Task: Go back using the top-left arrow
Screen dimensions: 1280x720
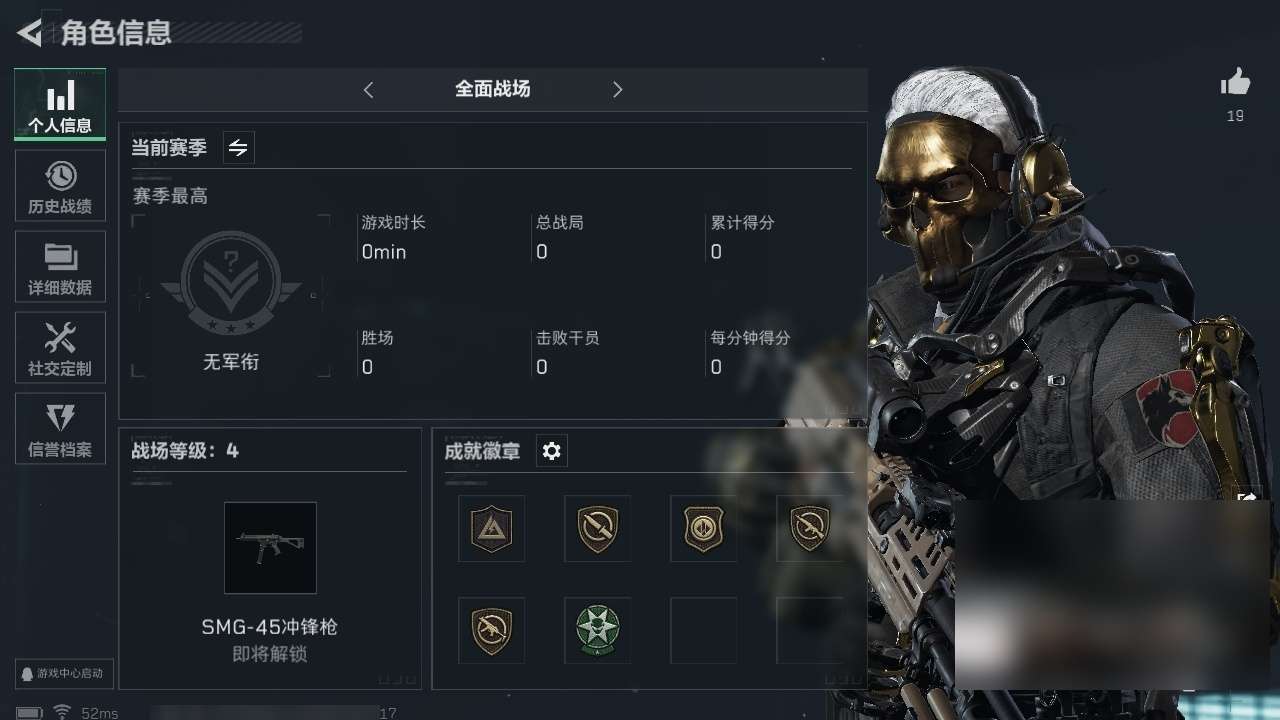Action: (x=29, y=33)
